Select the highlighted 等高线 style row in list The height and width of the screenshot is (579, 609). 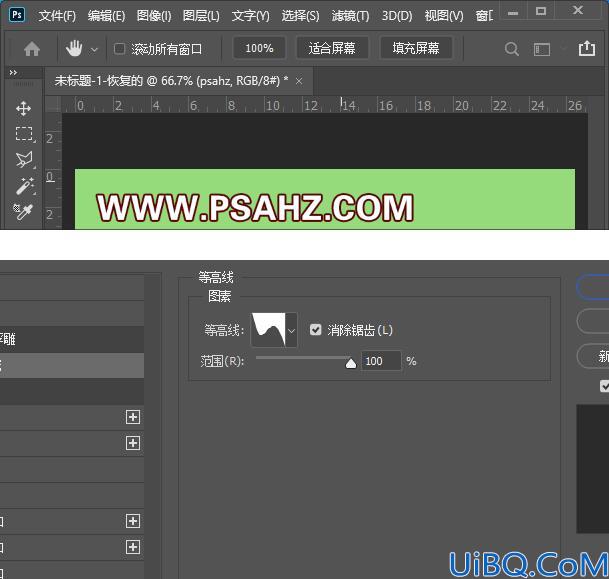(x=72, y=365)
